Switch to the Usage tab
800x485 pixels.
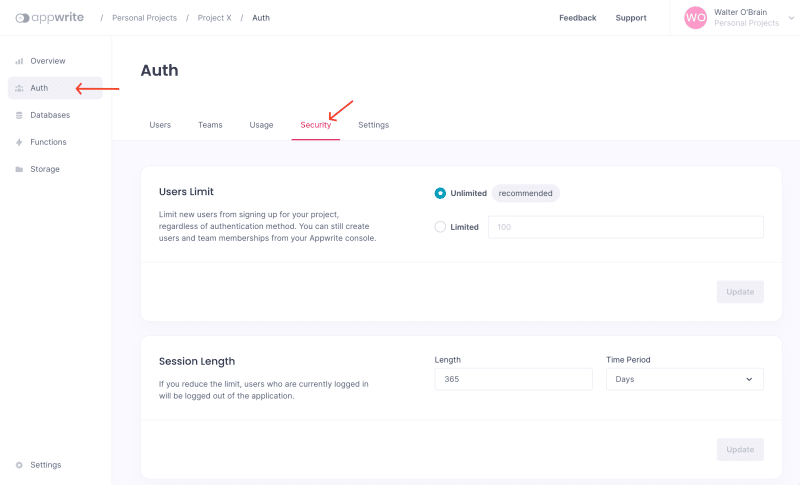click(x=261, y=125)
